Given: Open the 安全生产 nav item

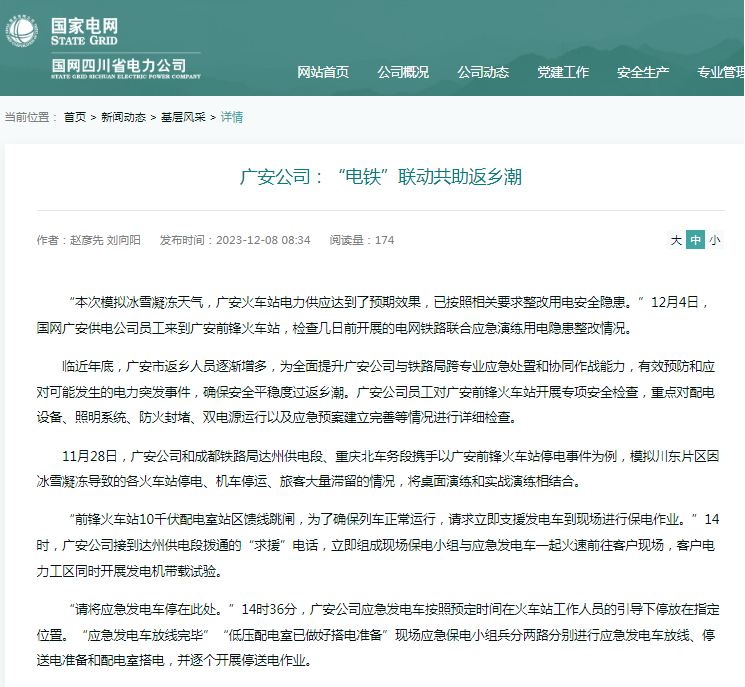Looking at the screenshot, I should click(x=643, y=72).
